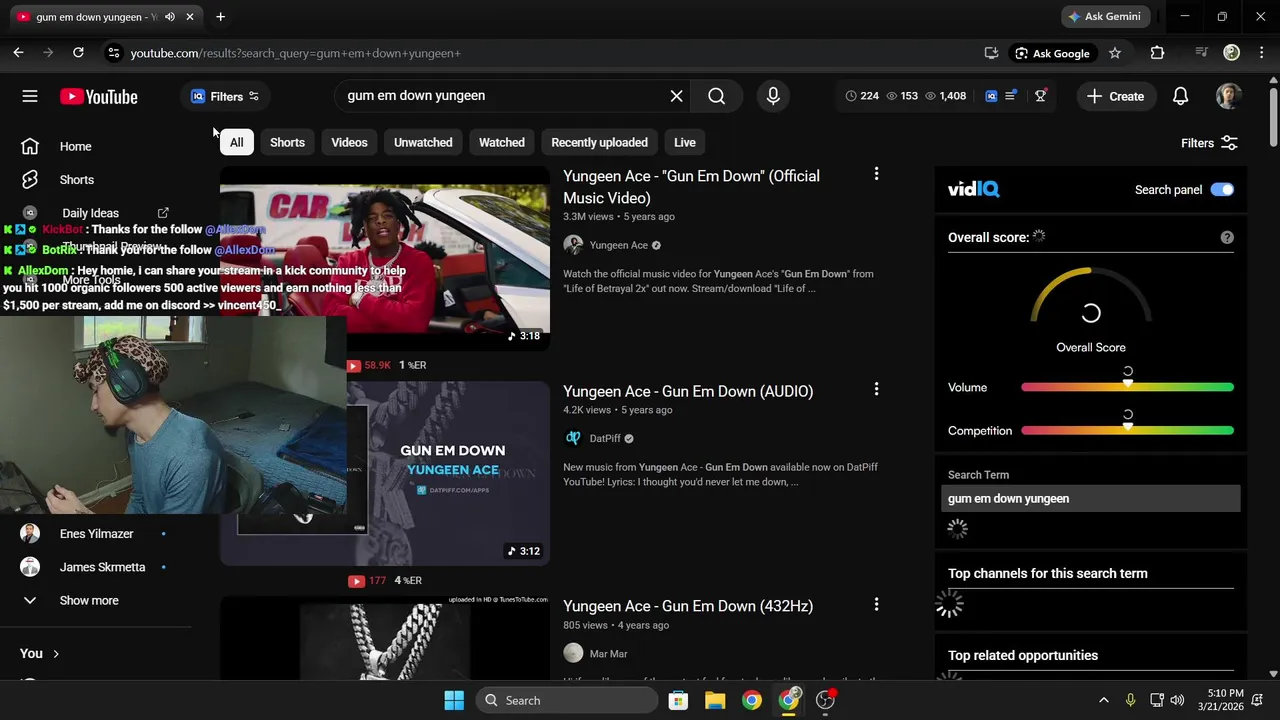Click the Overall score help question mark
This screenshot has height=720, width=1280.
[1227, 237]
